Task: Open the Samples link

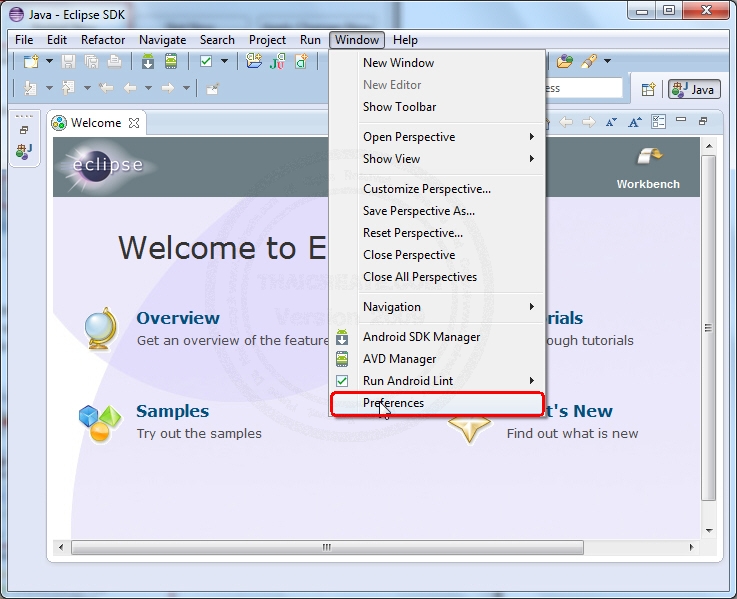Action: pos(172,411)
